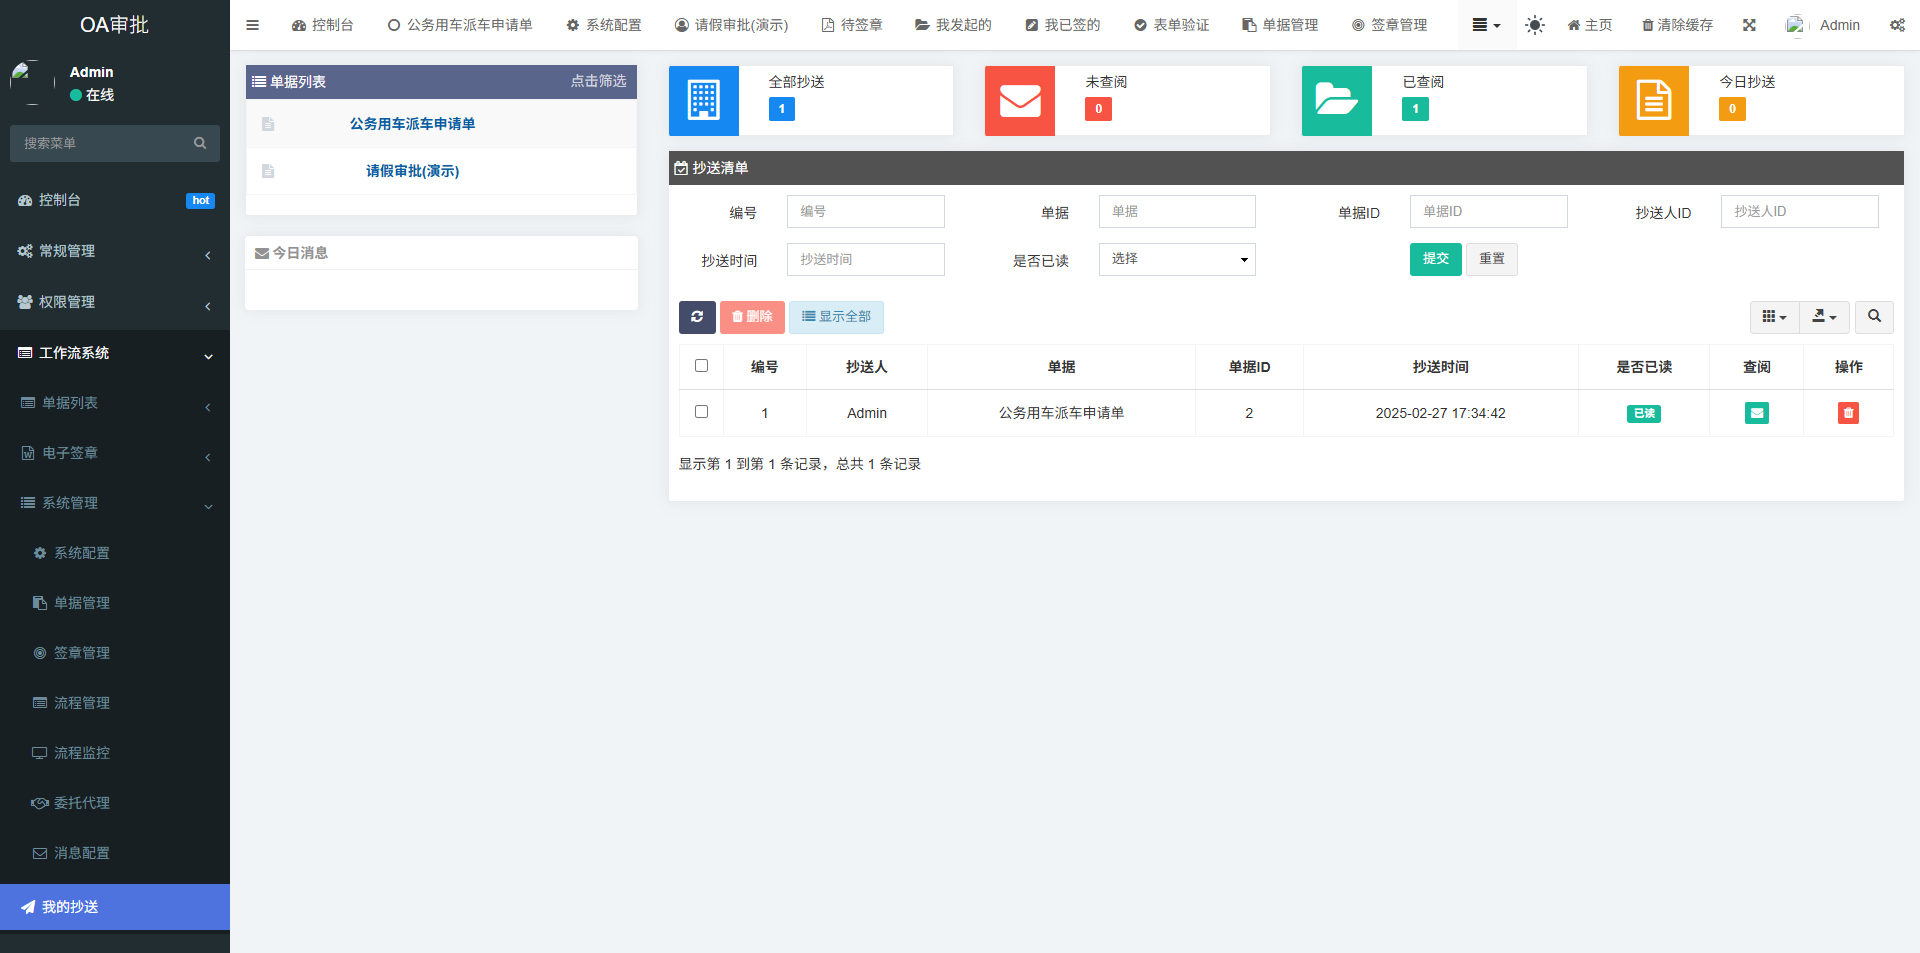Check the checkbox for row 1
The width and height of the screenshot is (1920, 953).
tap(701, 412)
